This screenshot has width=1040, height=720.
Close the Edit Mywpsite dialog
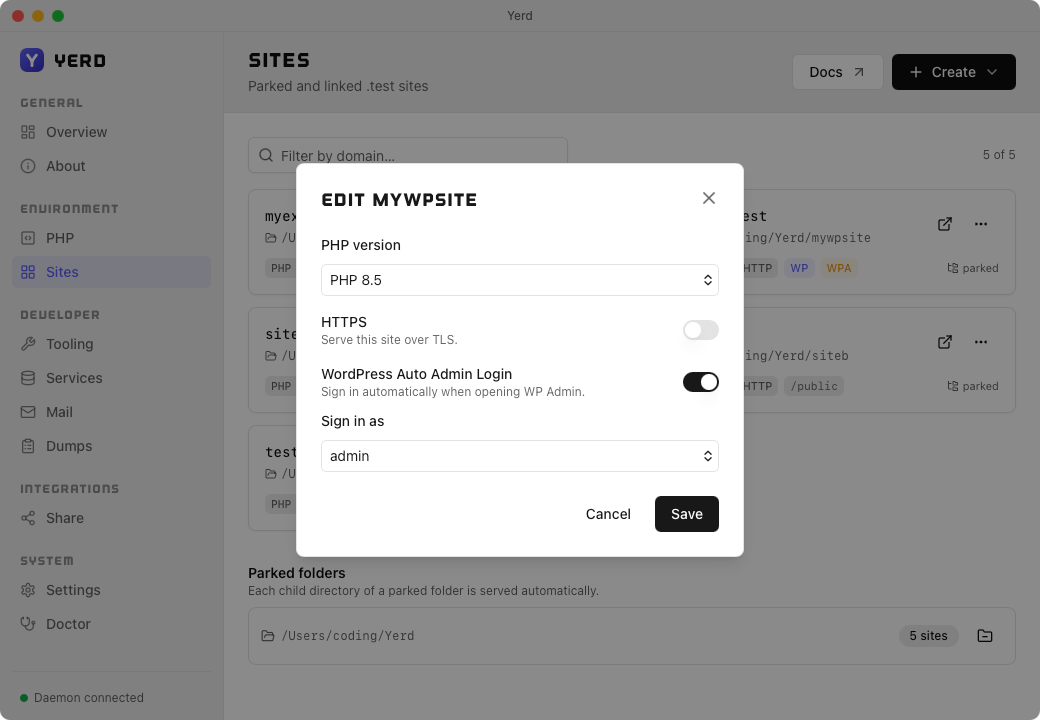(708, 198)
